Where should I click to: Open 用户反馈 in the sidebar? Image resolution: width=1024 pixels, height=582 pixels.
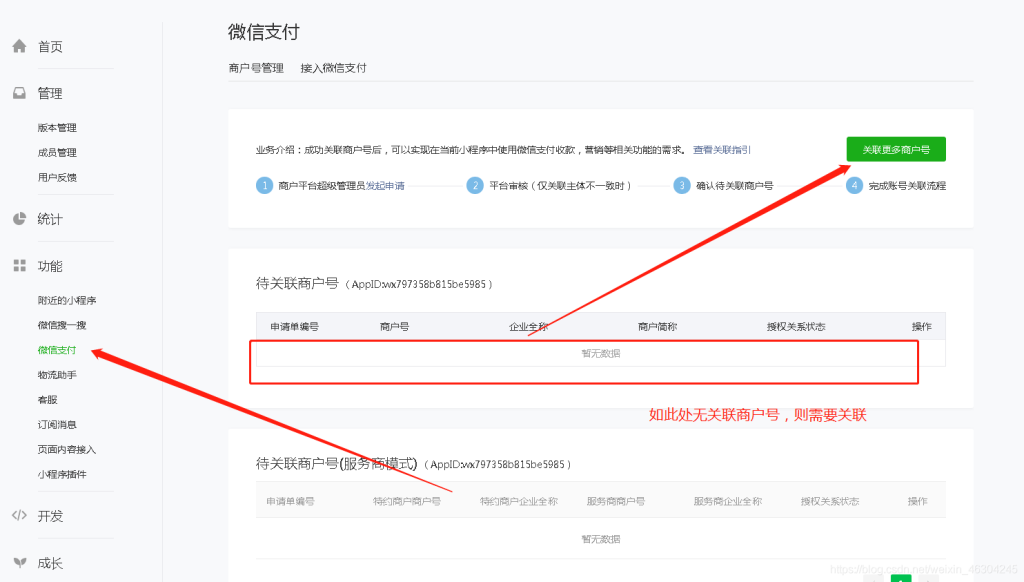57,178
